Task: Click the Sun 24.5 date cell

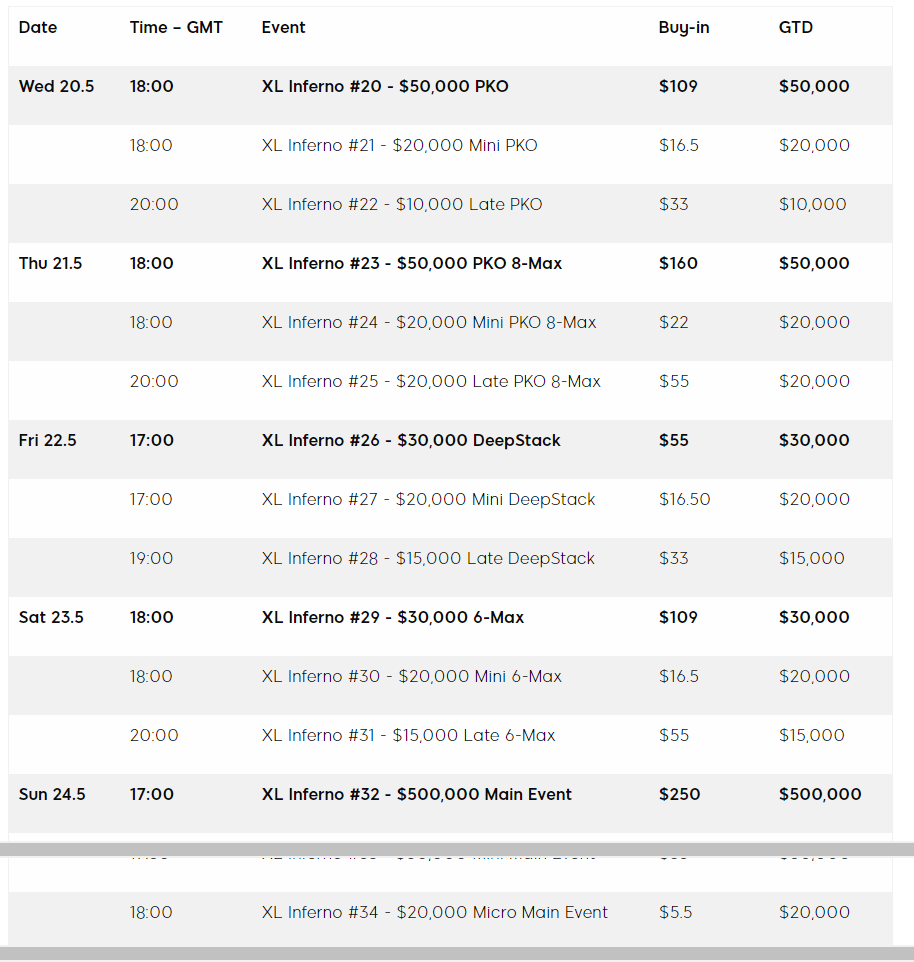Action: click(x=52, y=795)
